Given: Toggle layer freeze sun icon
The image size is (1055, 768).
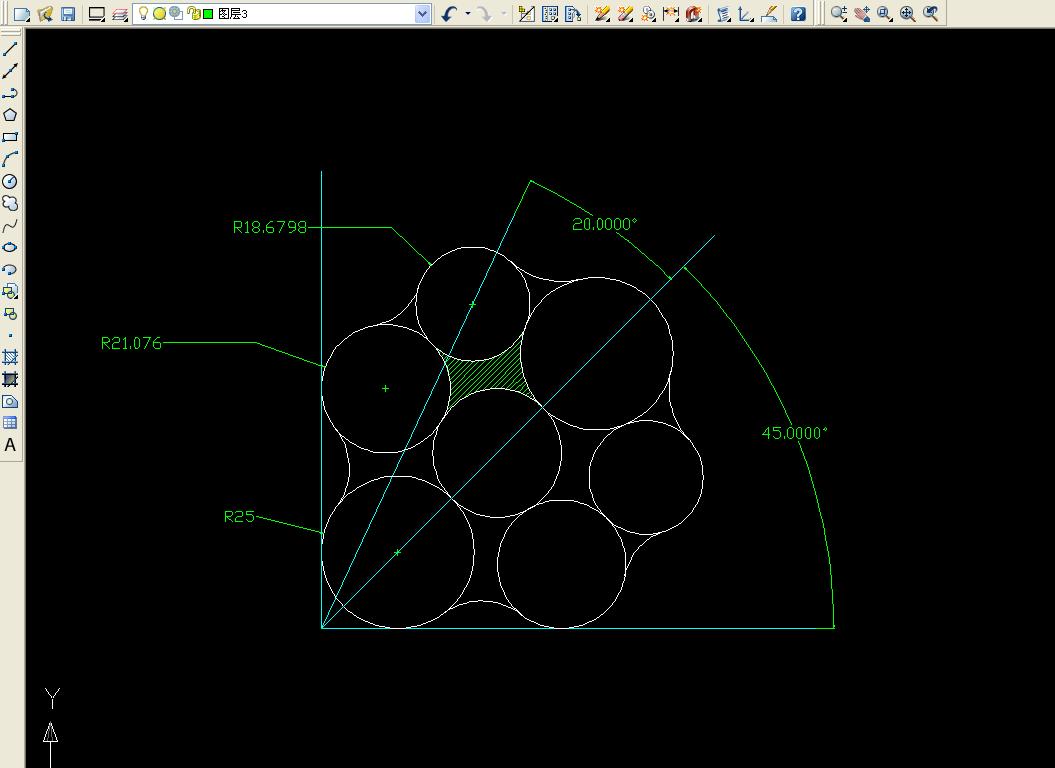Looking at the screenshot, I should pyautogui.click(x=159, y=13).
